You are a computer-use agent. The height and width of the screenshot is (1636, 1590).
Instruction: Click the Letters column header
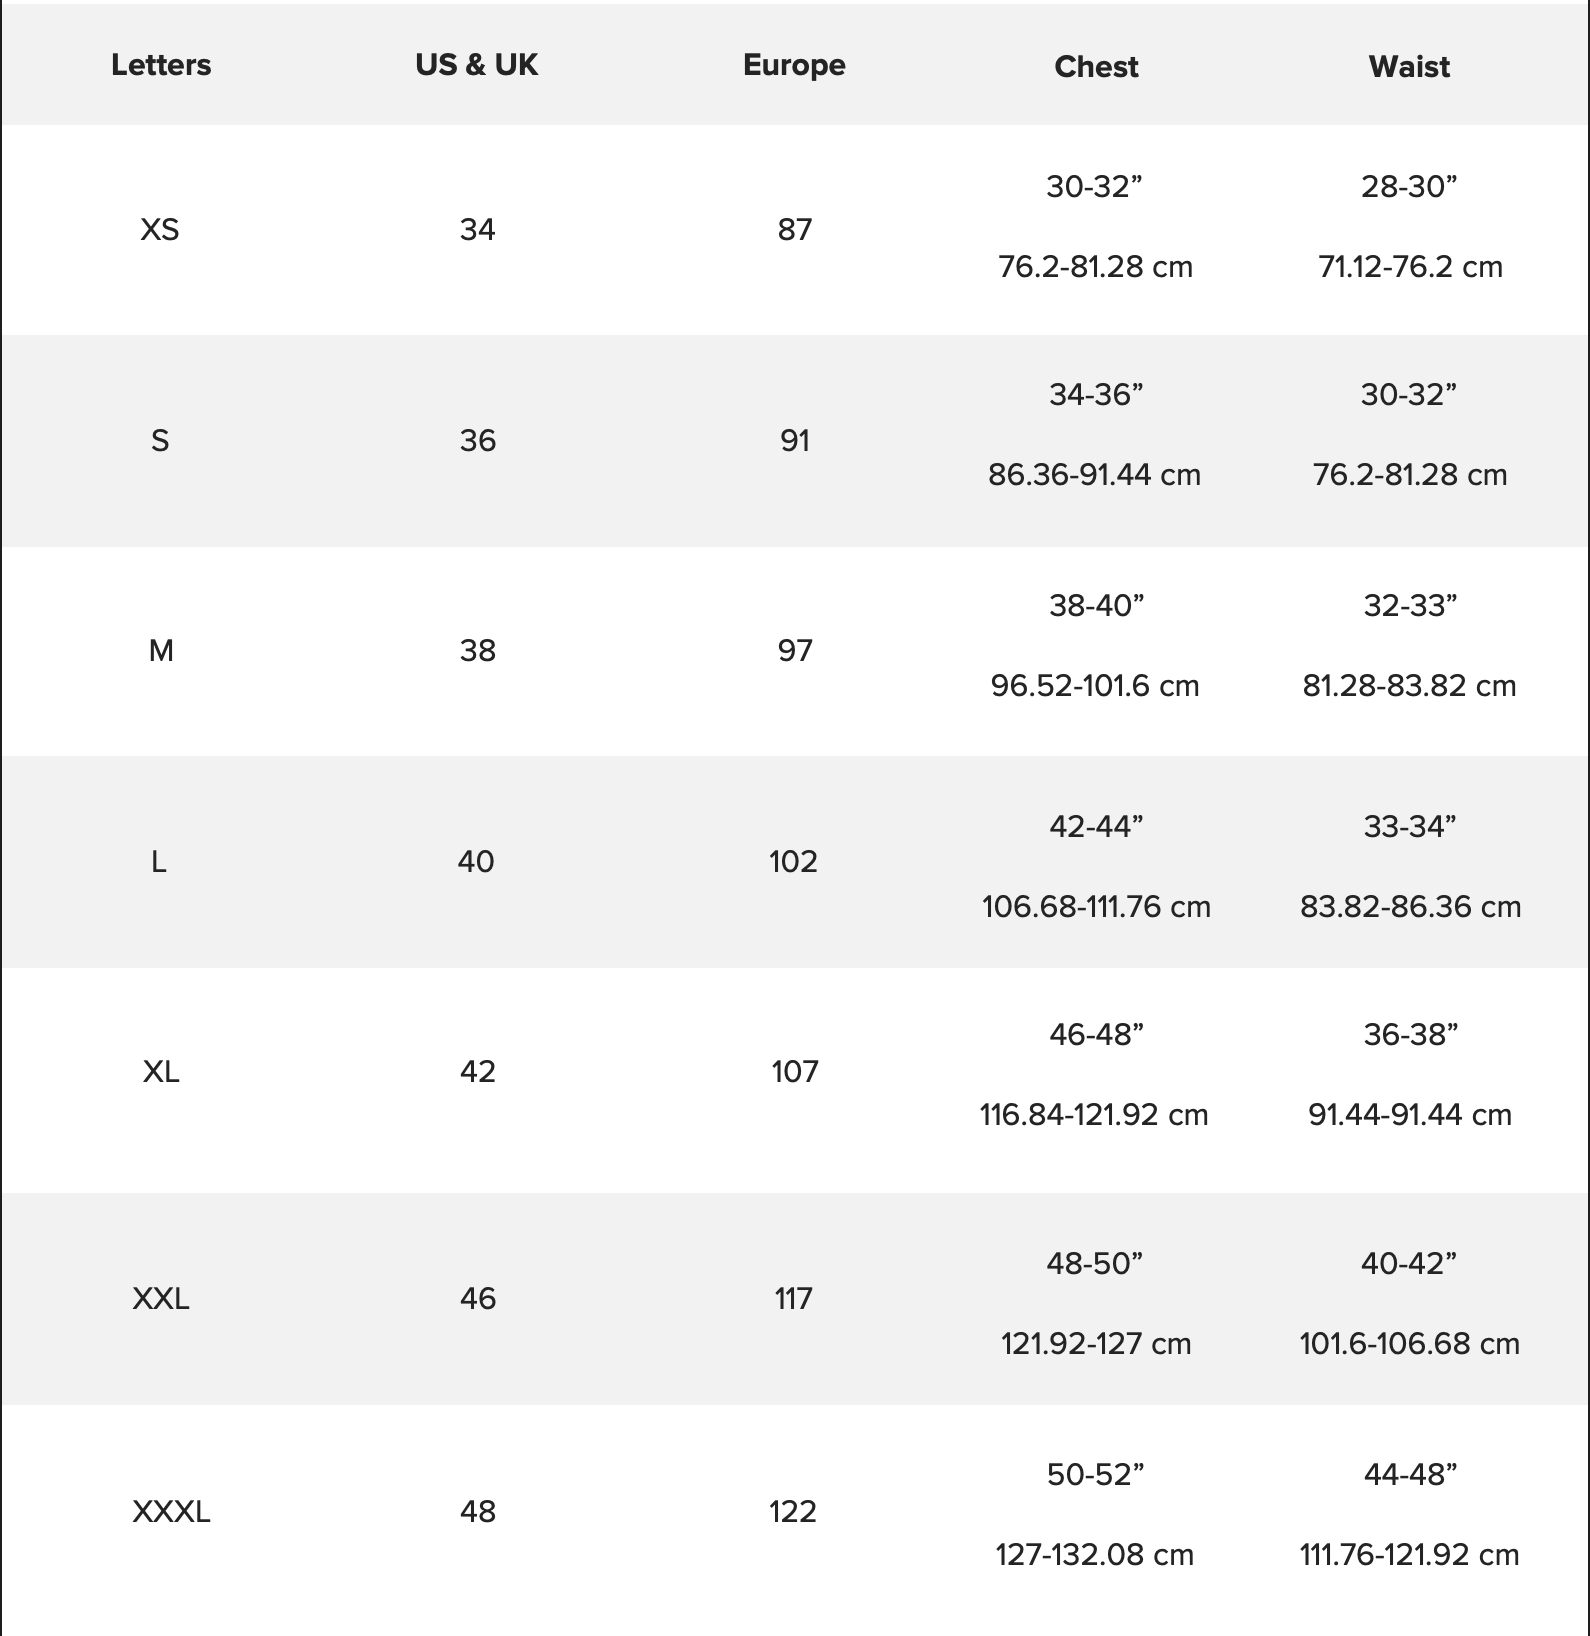pyautogui.click(x=161, y=65)
